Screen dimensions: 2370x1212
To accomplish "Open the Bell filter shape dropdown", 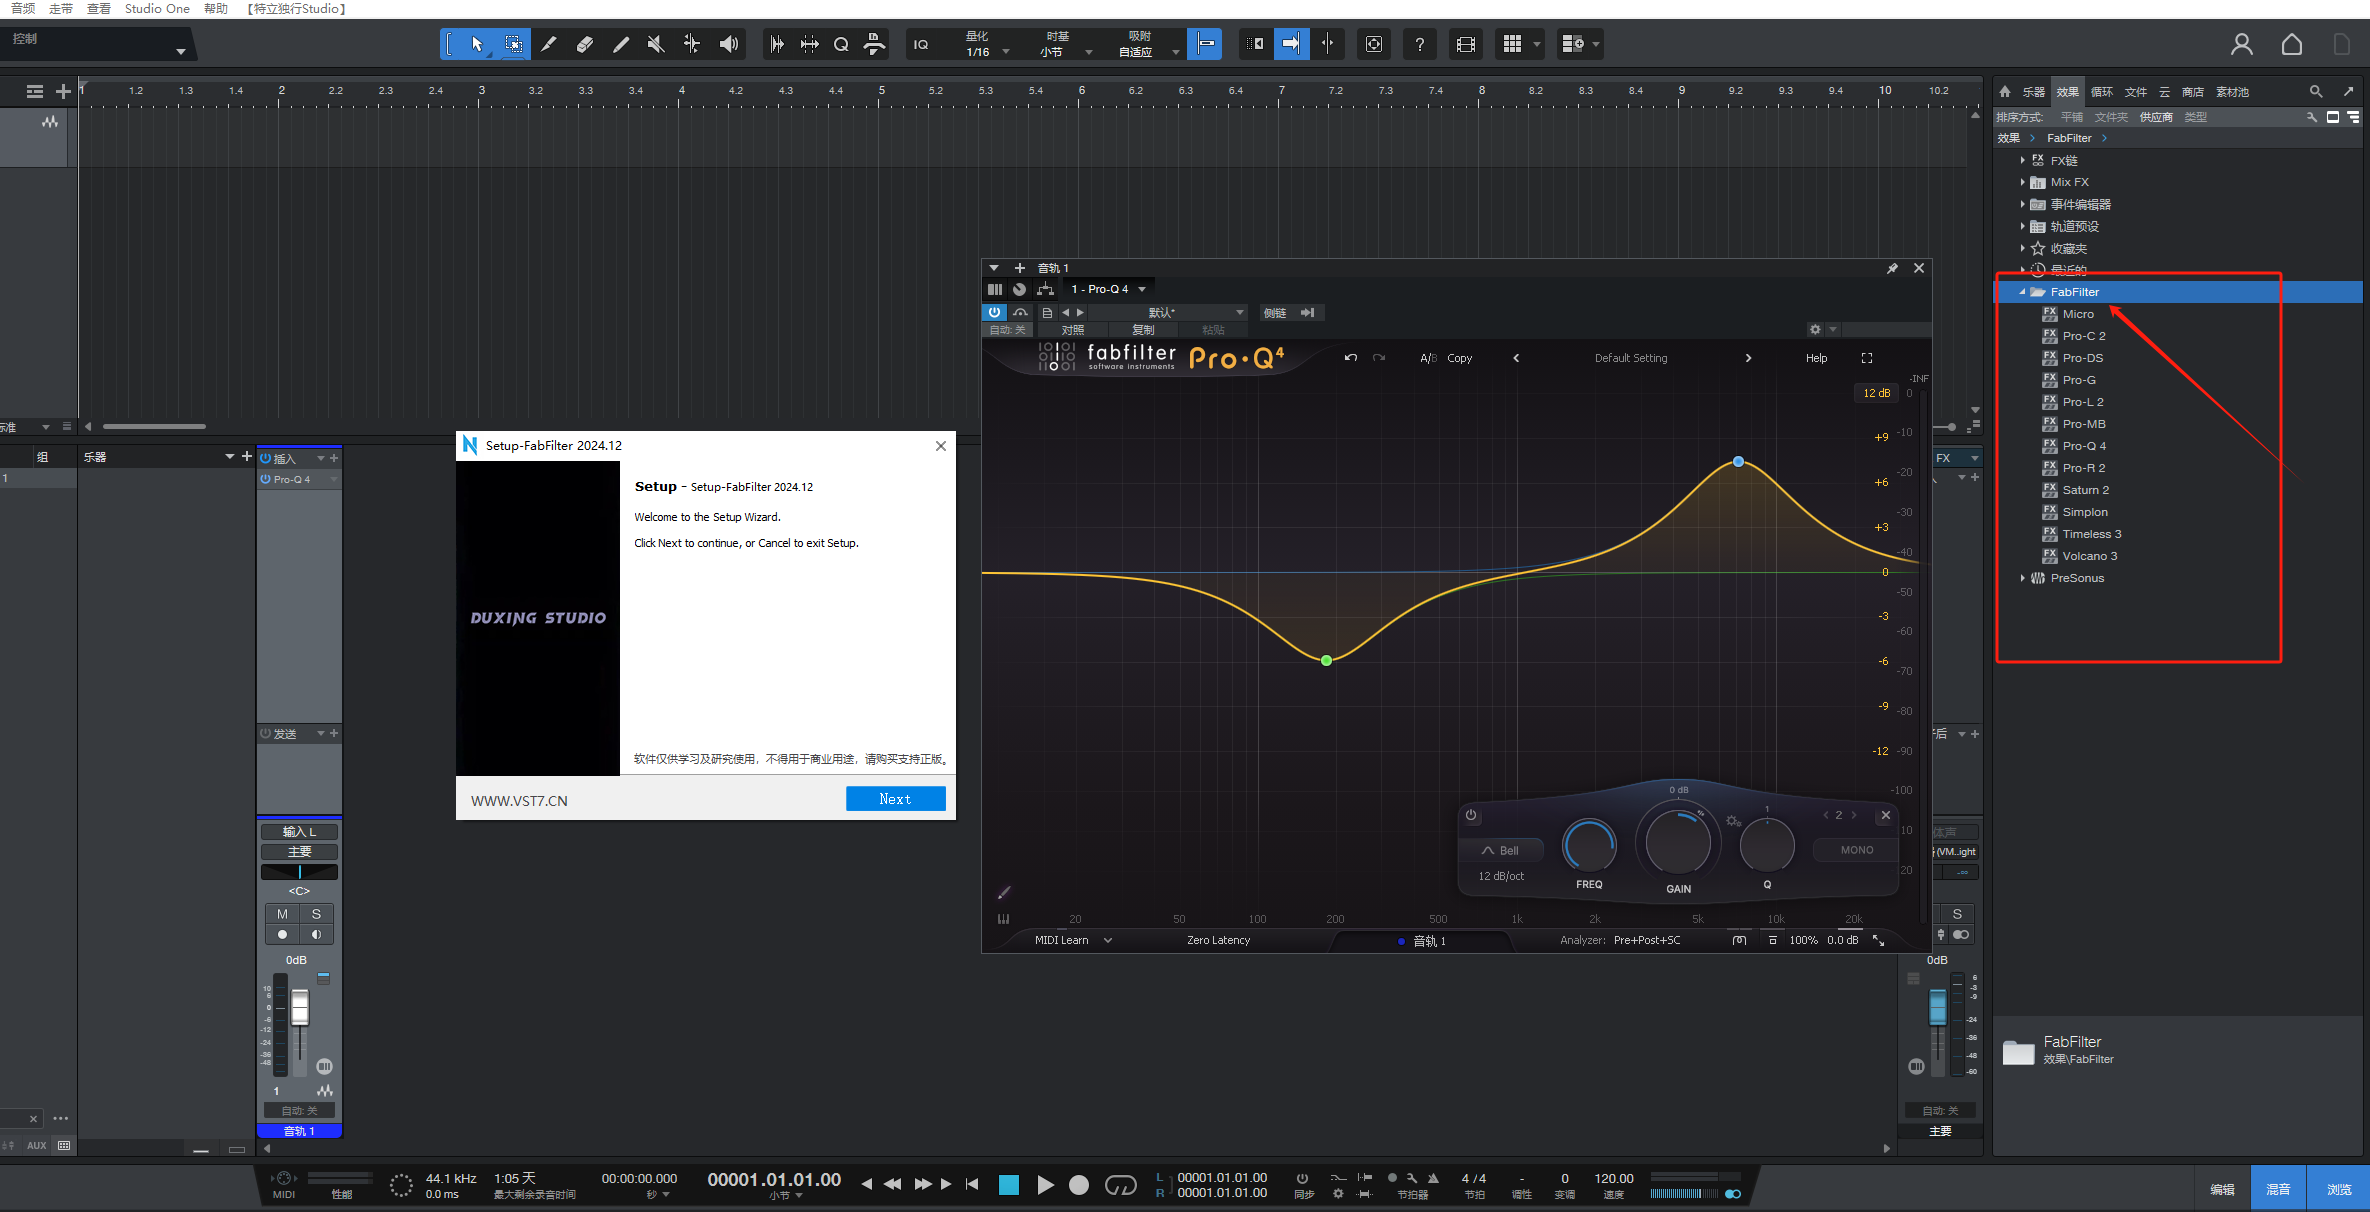I will [1501, 850].
